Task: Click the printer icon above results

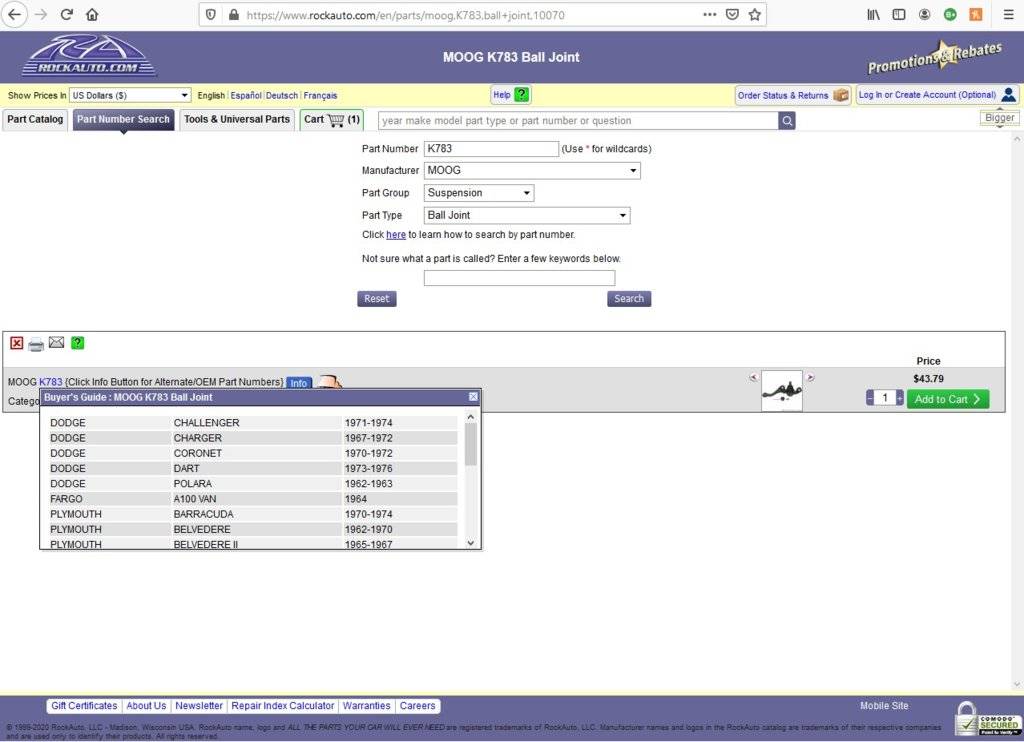Action: [x=36, y=344]
